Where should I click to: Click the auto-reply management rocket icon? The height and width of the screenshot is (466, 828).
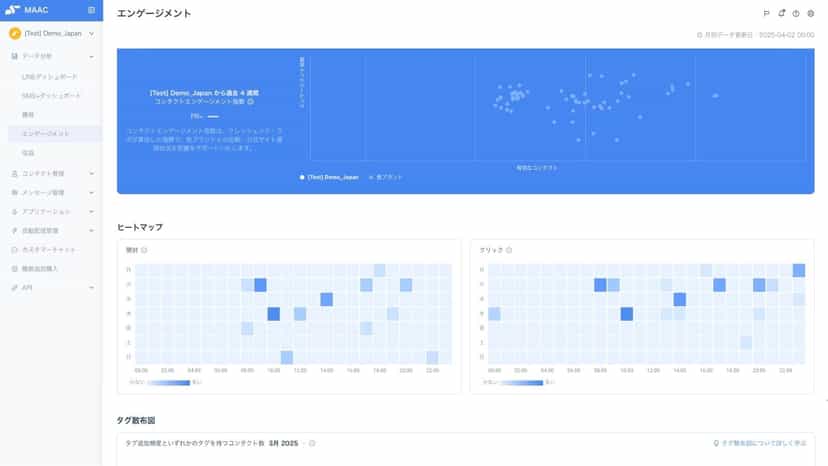[15, 230]
